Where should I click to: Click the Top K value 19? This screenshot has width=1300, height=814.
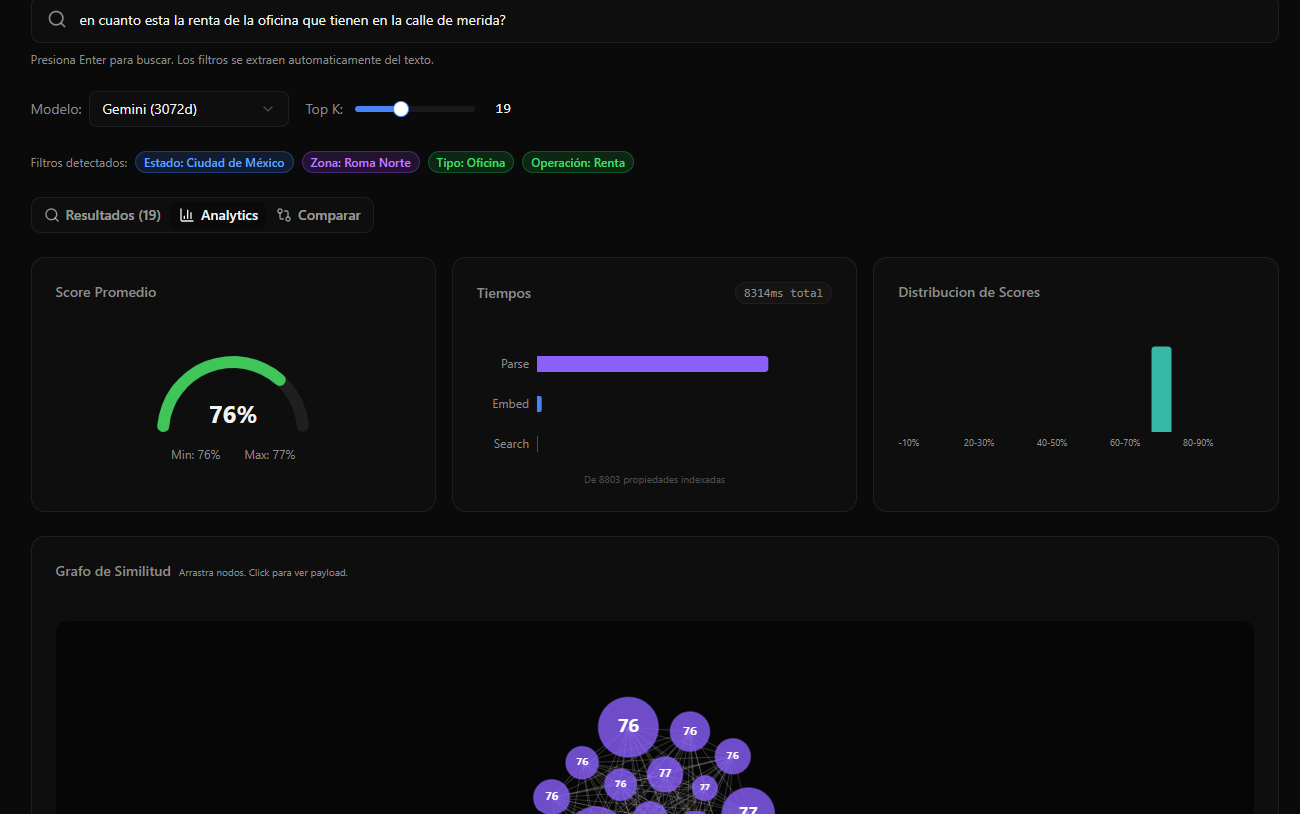pos(503,109)
